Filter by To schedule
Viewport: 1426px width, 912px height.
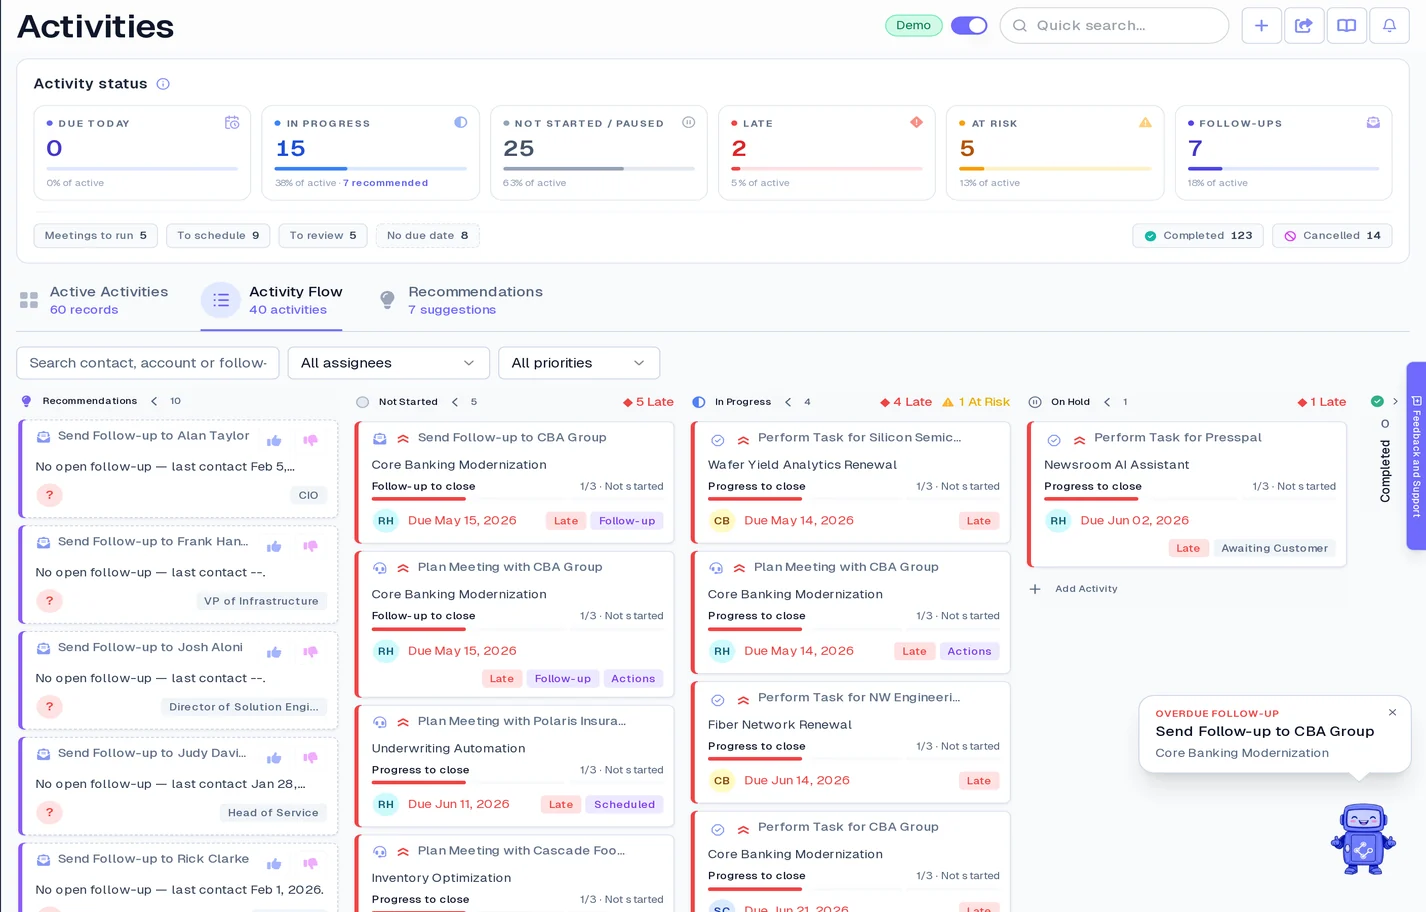pos(218,236)
